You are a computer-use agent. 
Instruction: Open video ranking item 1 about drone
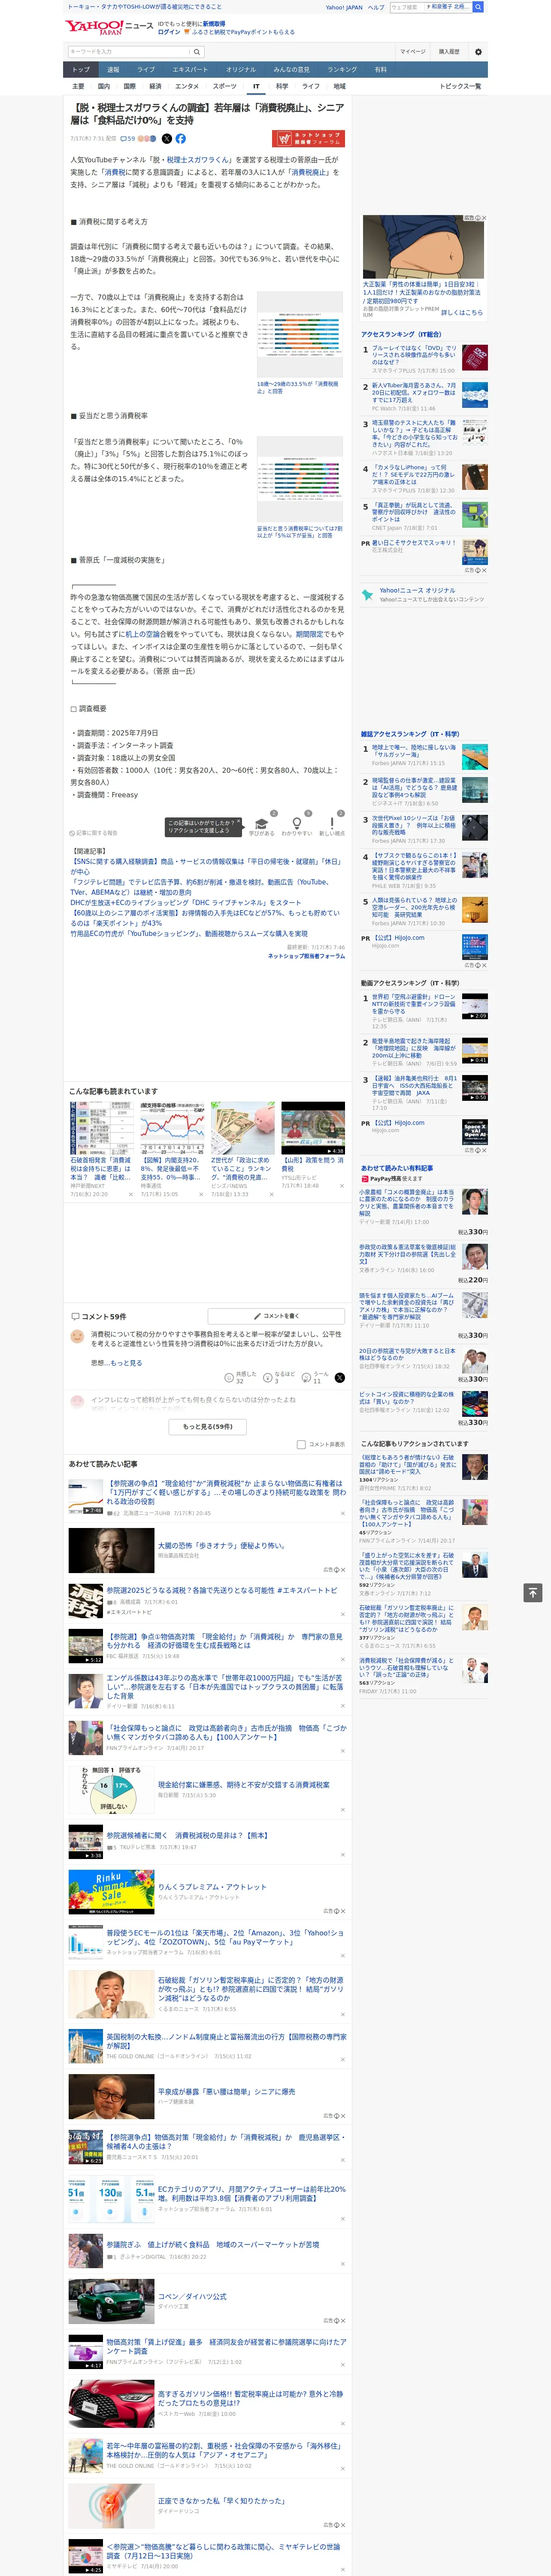(x=415, y=1004)
